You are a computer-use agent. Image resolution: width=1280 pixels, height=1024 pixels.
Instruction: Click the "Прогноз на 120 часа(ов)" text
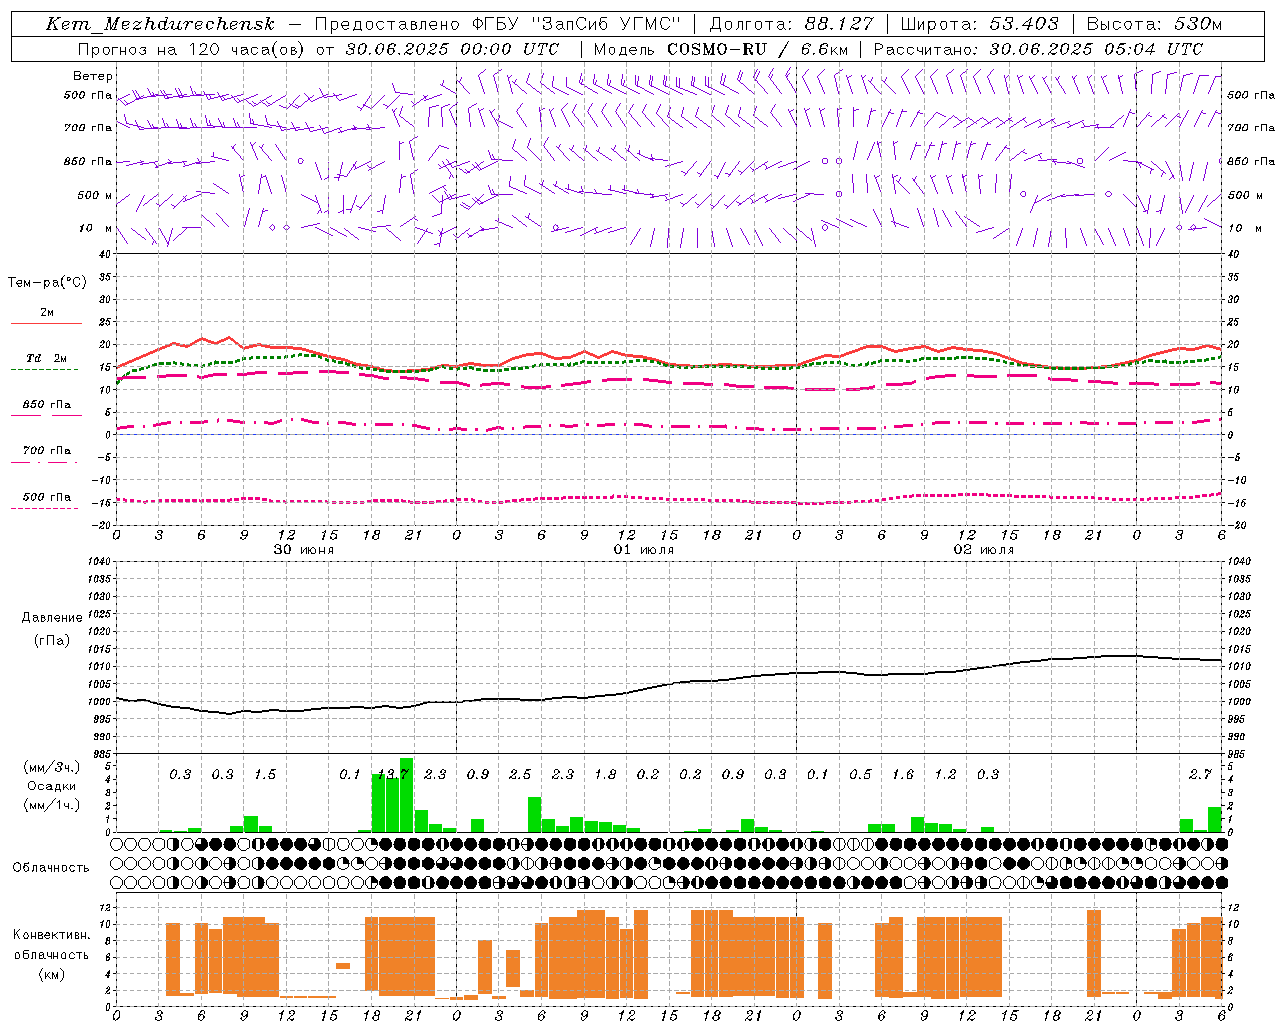point(192,49)
